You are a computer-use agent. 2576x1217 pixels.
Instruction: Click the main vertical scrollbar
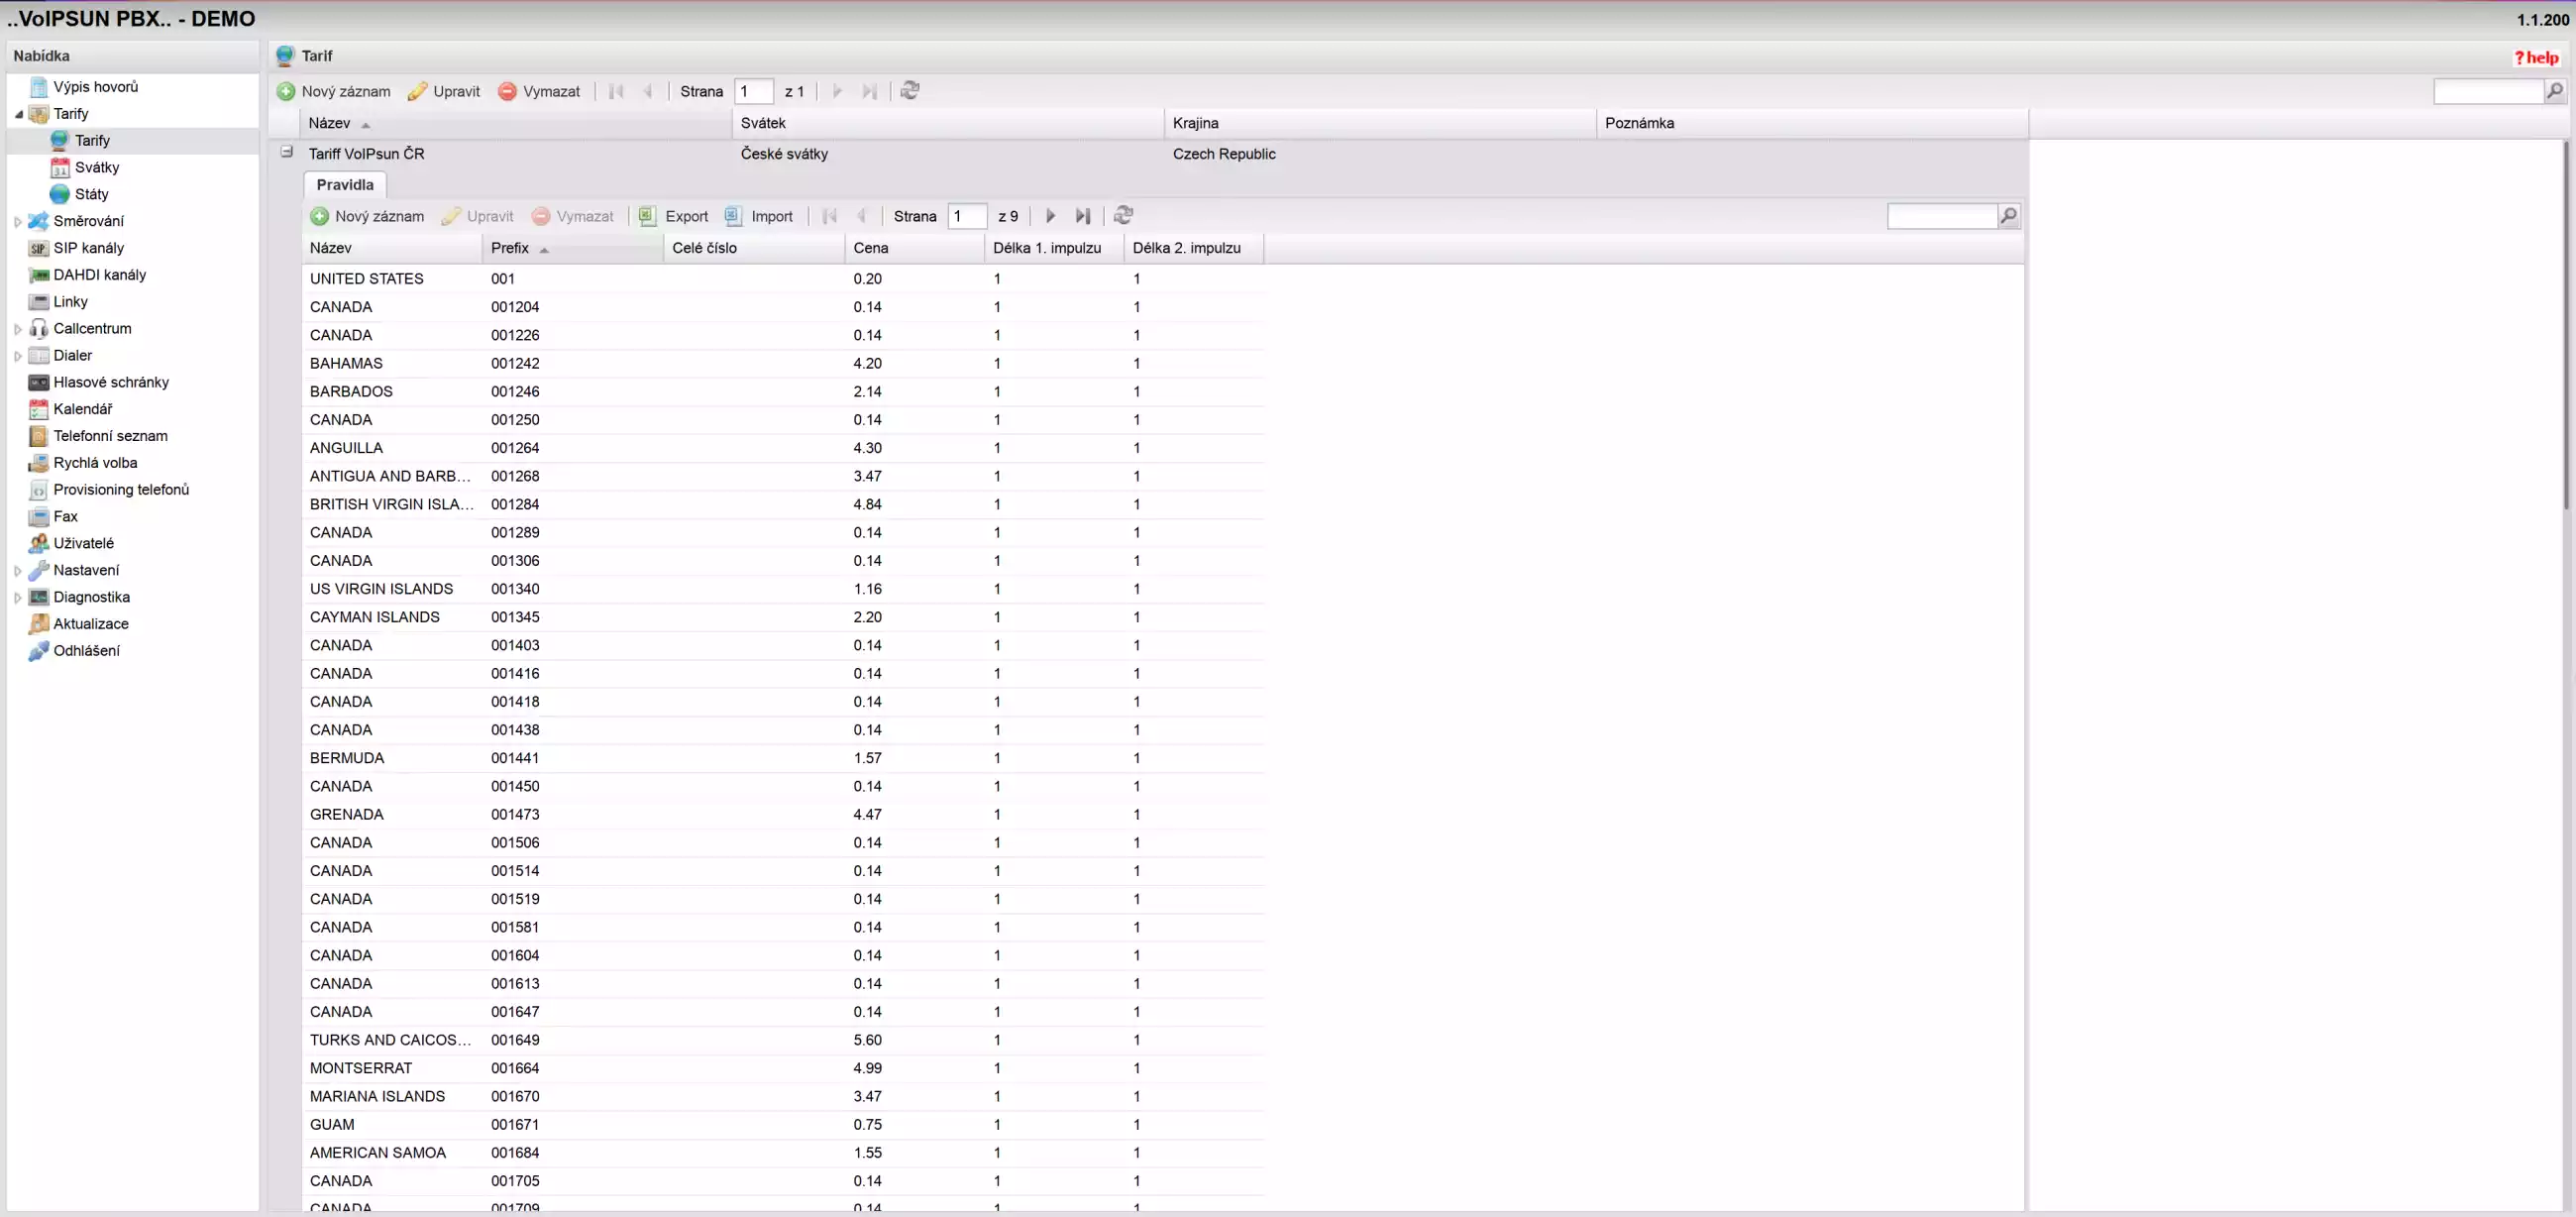pos(2568,325)
